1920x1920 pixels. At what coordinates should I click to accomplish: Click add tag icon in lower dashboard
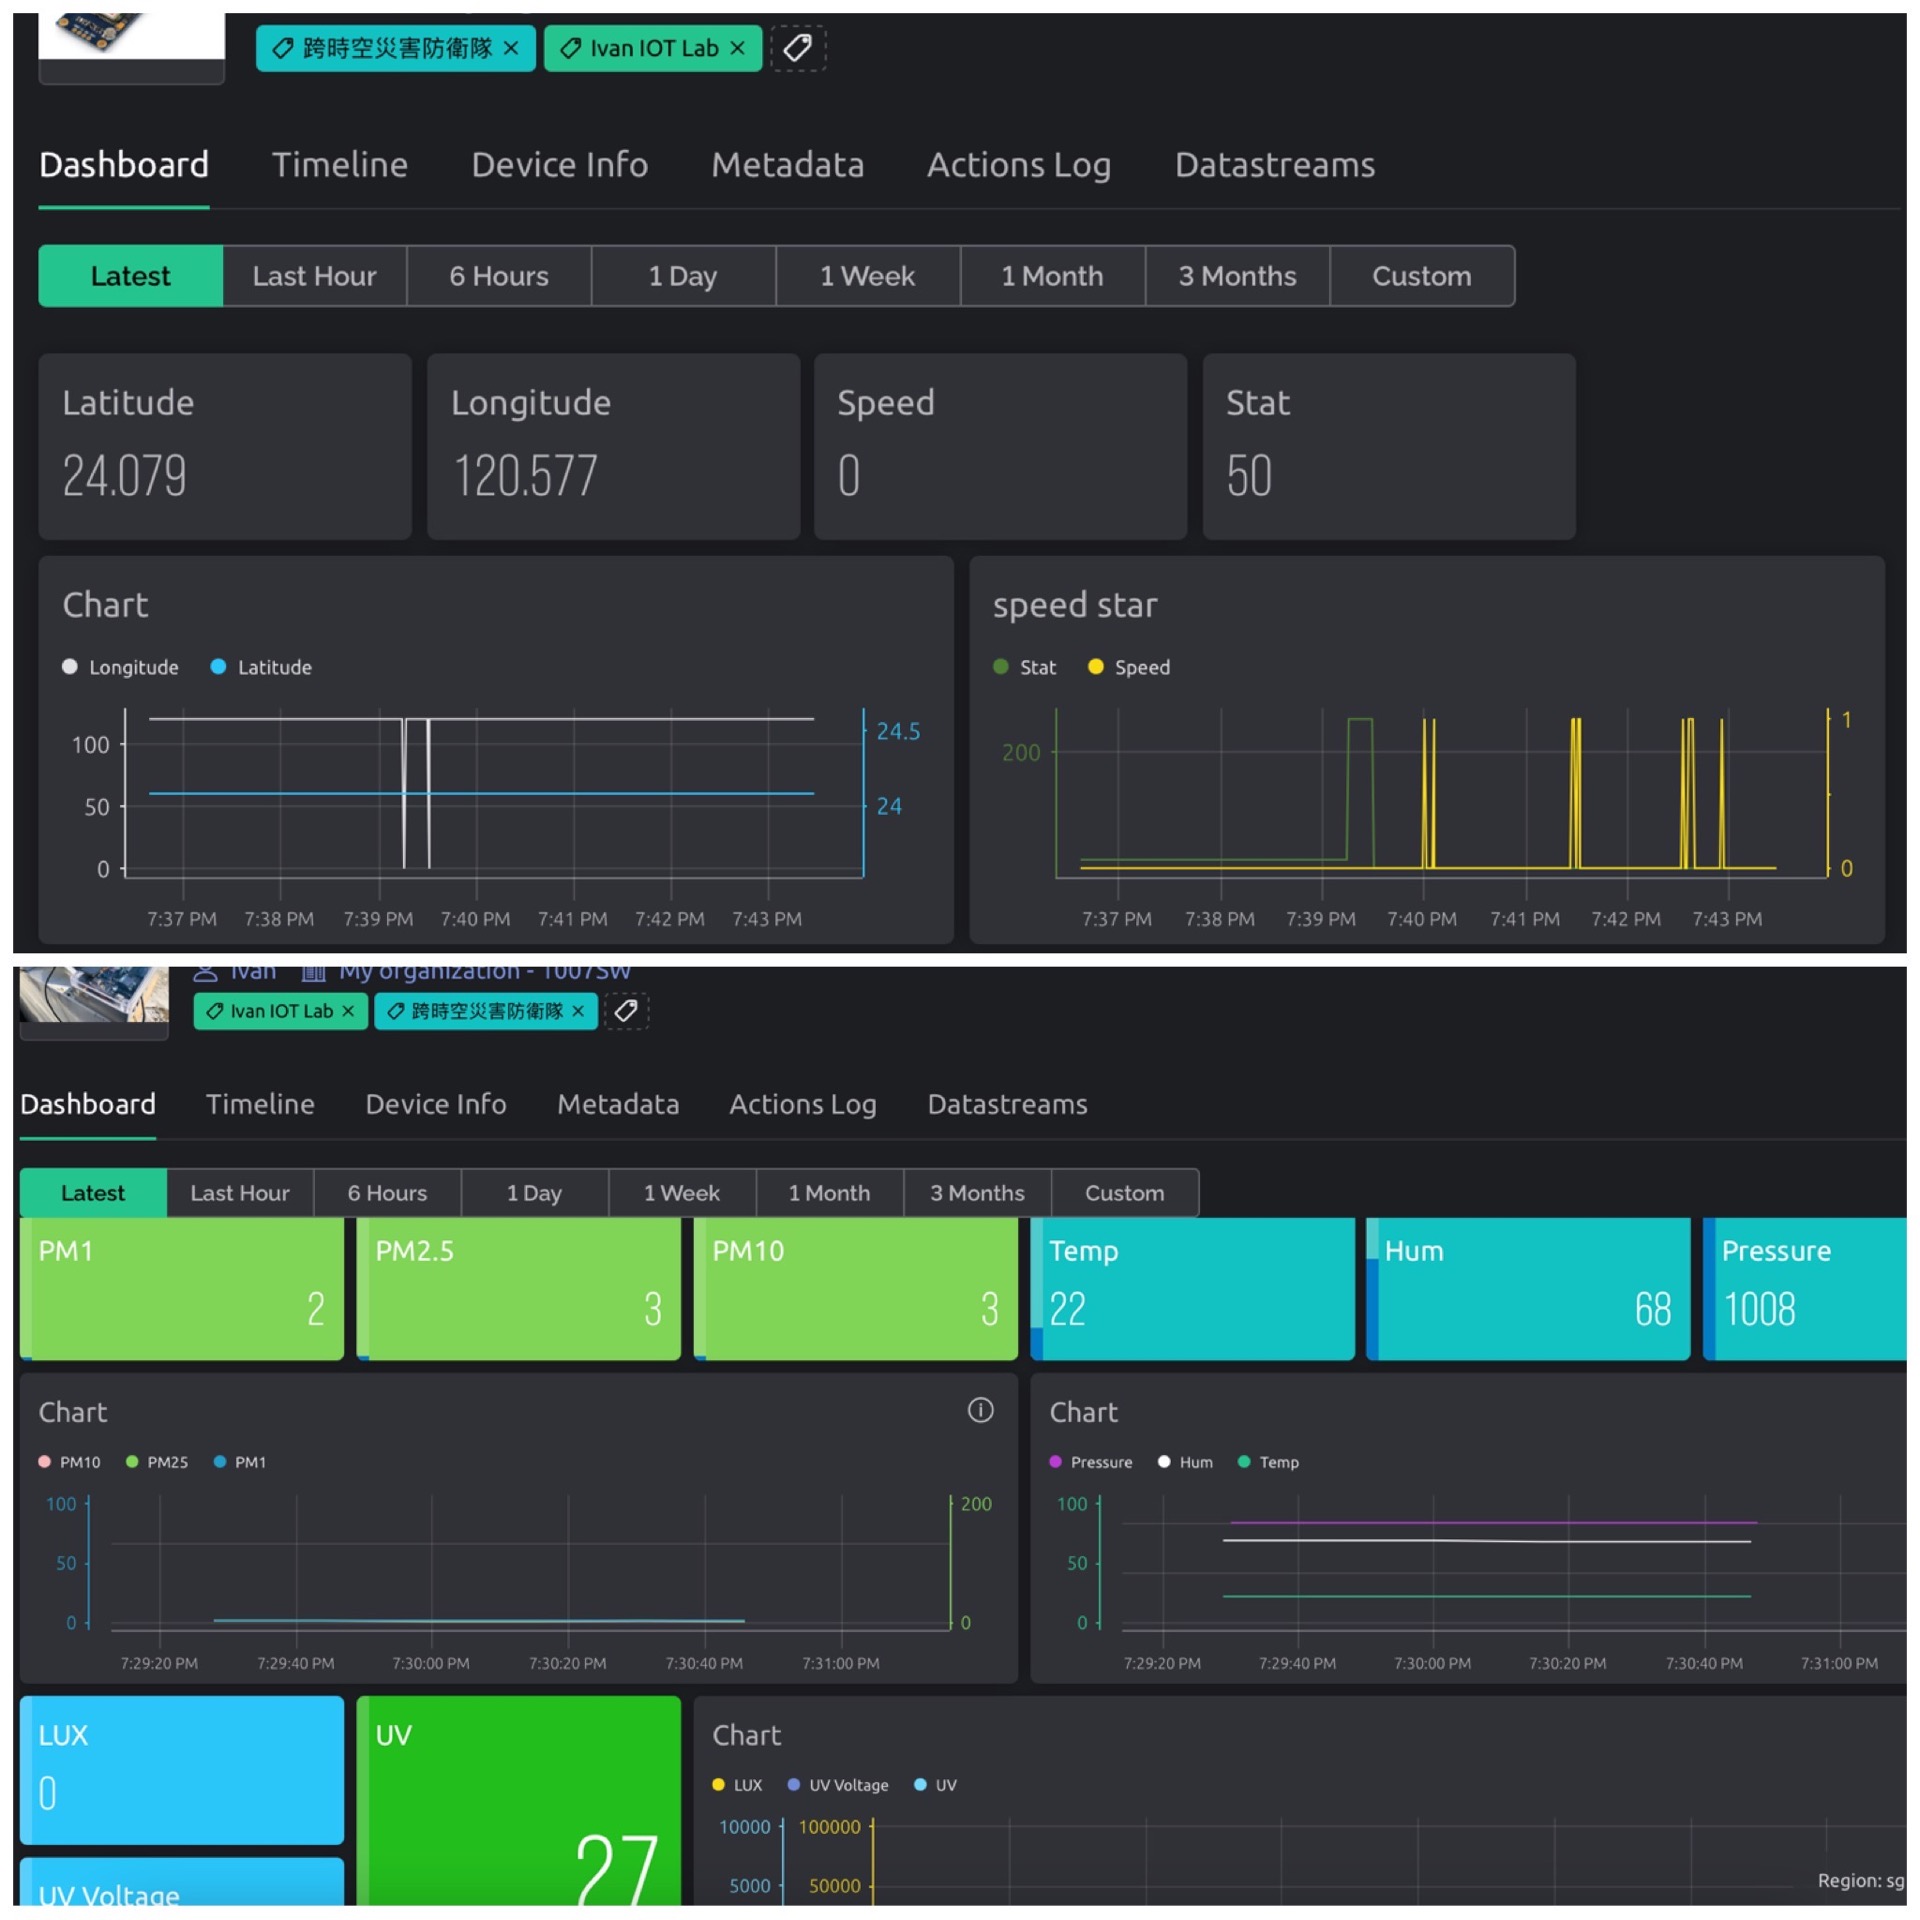(x=626, y=1011)
